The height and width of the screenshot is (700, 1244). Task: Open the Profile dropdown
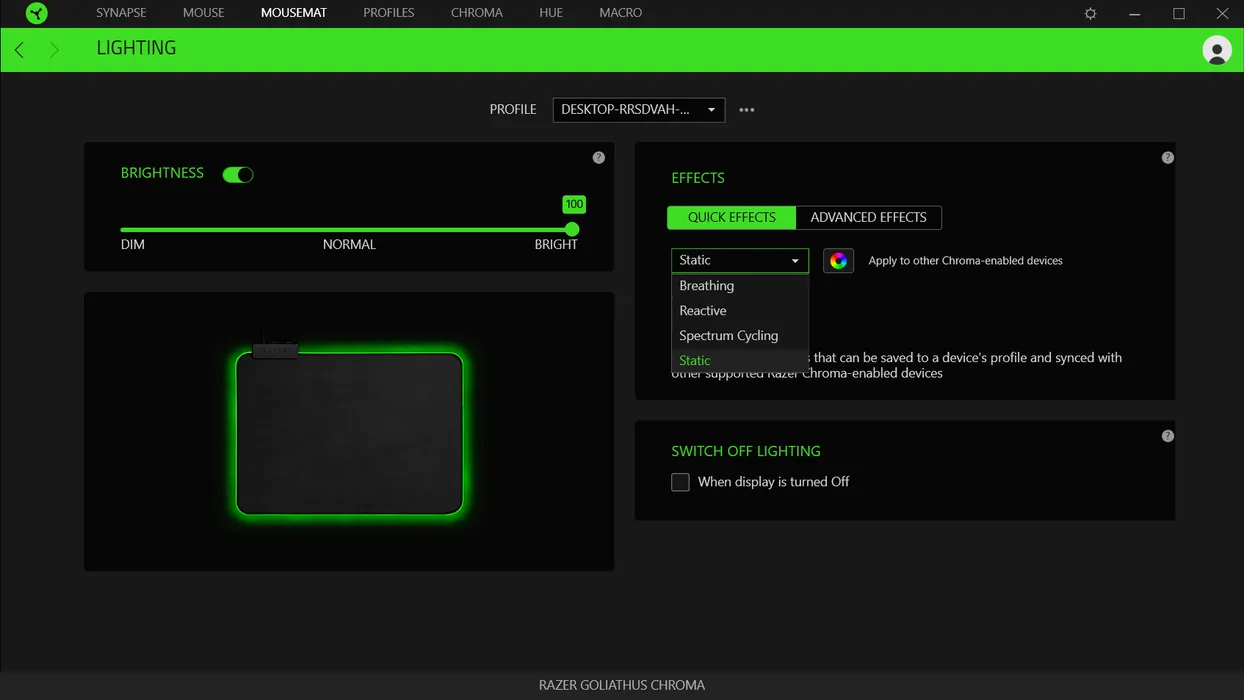[x=638, y=110]
